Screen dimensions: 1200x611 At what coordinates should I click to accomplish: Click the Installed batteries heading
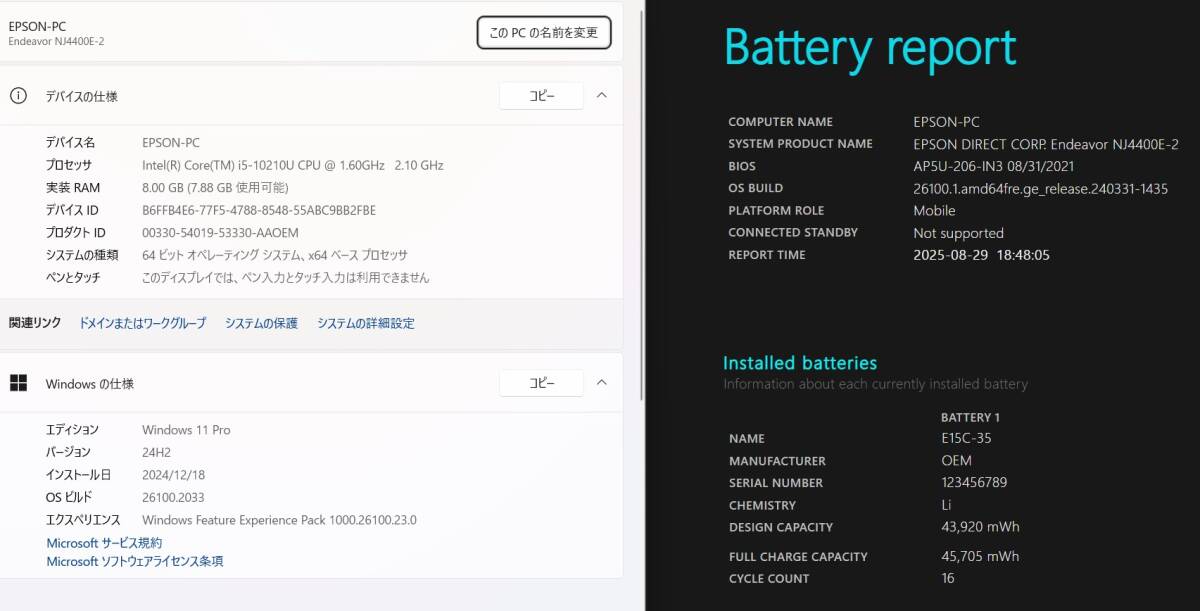click(800, 363)
